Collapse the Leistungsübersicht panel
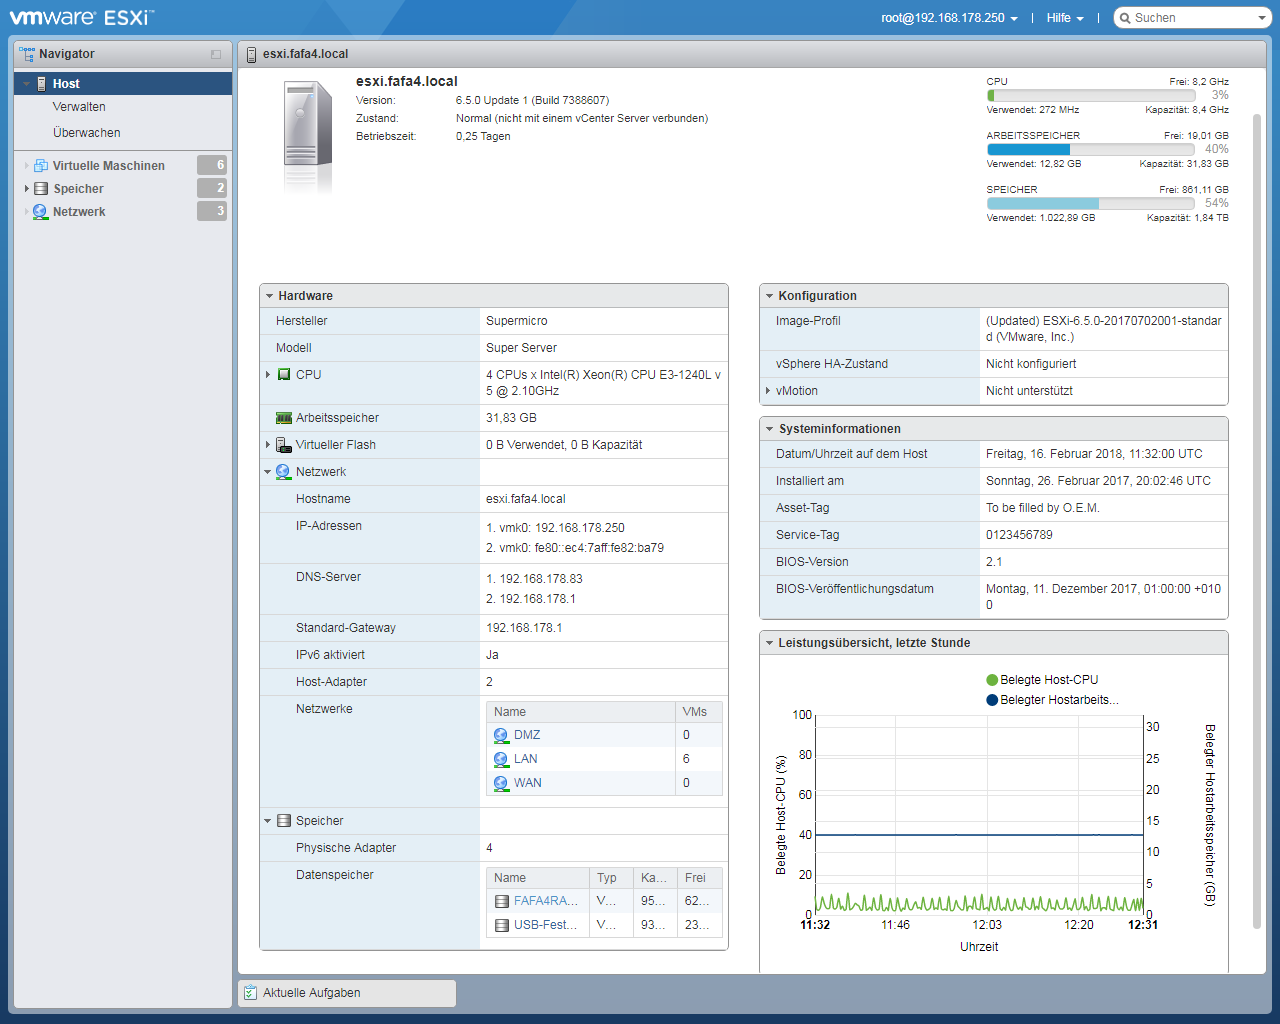Screen dimensions: 1280x1024 [x=769, y=643]
